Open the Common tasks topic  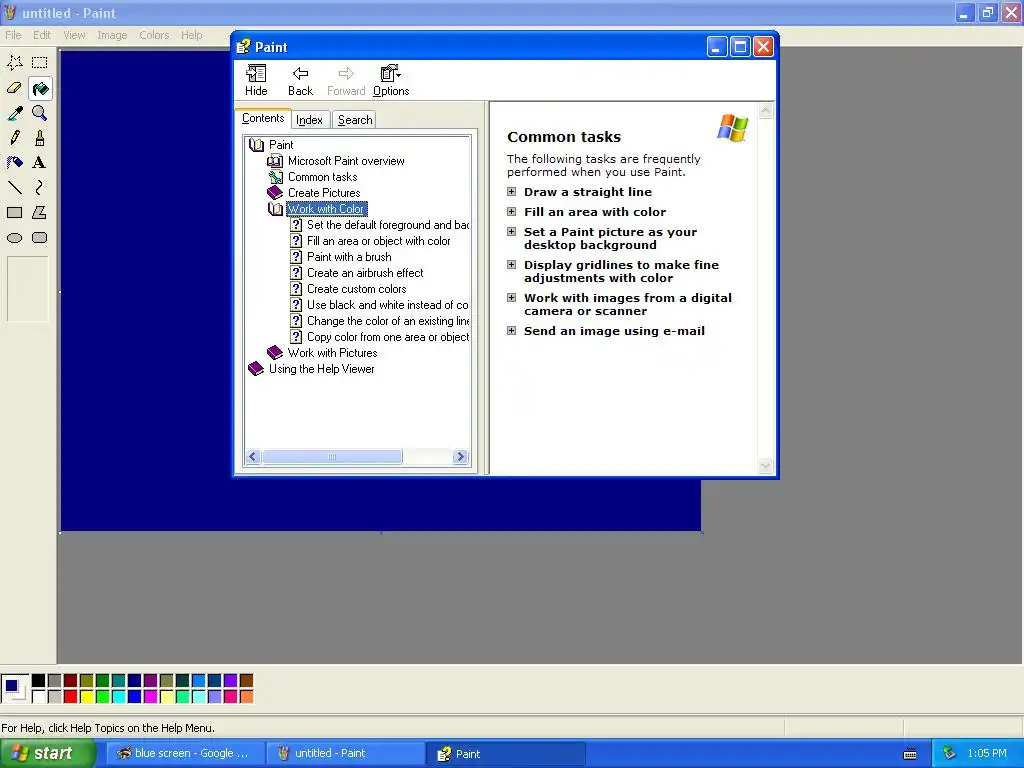[x=323, y=177]
